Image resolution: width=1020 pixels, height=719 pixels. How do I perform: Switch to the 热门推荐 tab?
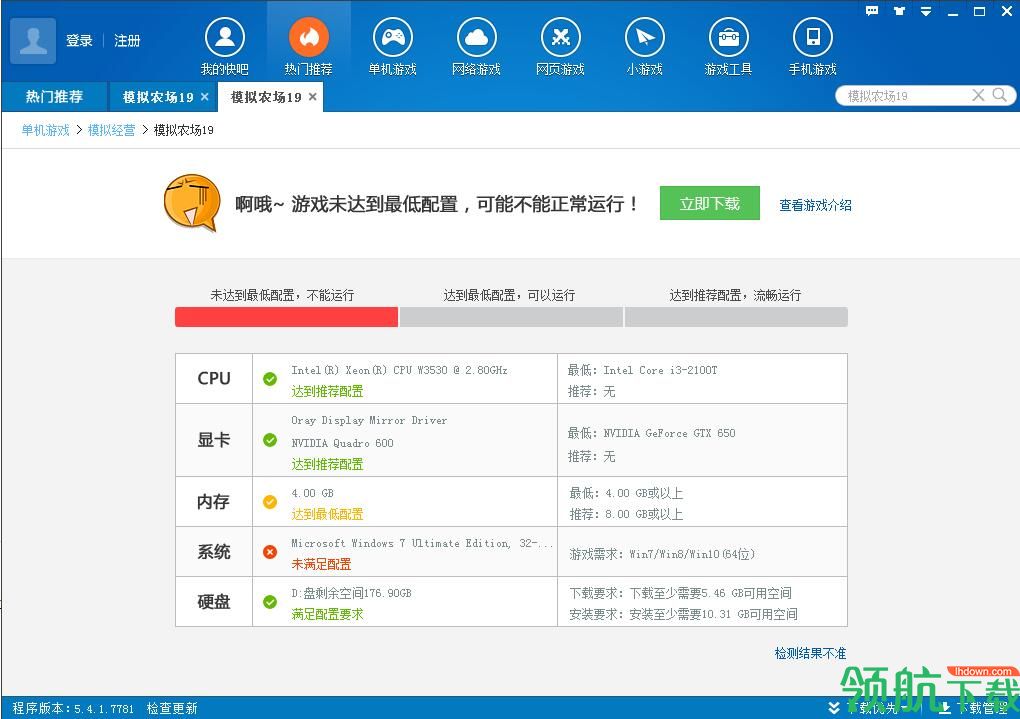pyautogui.click(x=54, y=97)
